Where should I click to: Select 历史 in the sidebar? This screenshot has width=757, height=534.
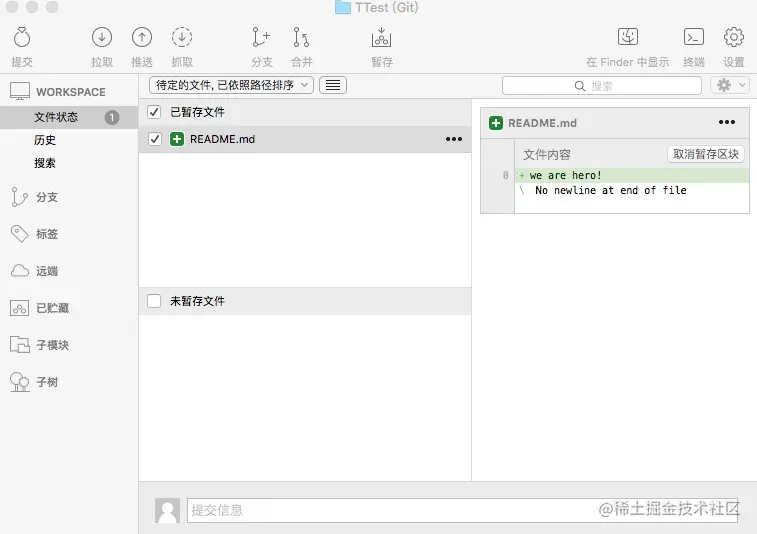click(x=45, y=140)
